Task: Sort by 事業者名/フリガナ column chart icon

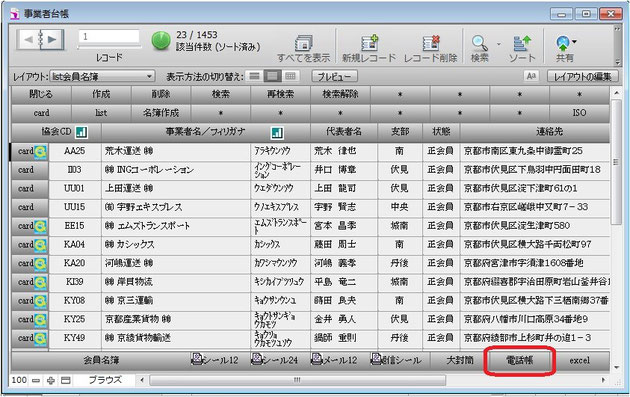Action: tap(277, 132)
